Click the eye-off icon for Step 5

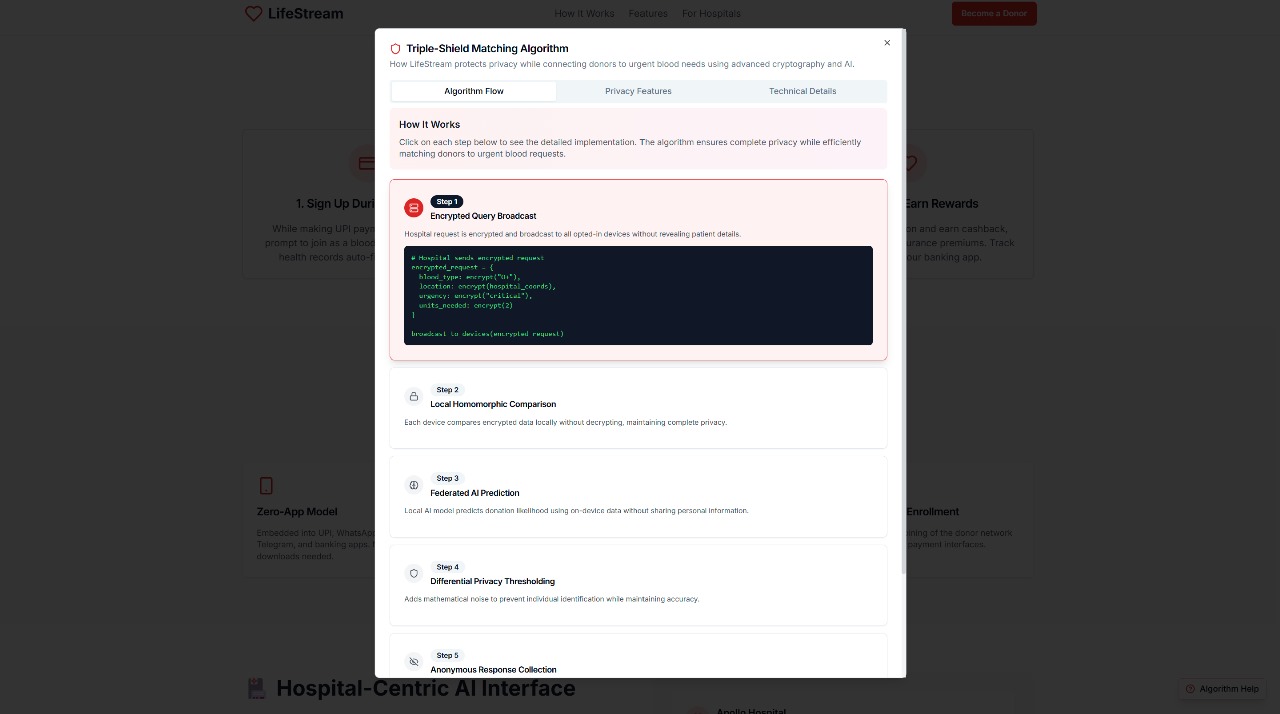coord(414,662)
